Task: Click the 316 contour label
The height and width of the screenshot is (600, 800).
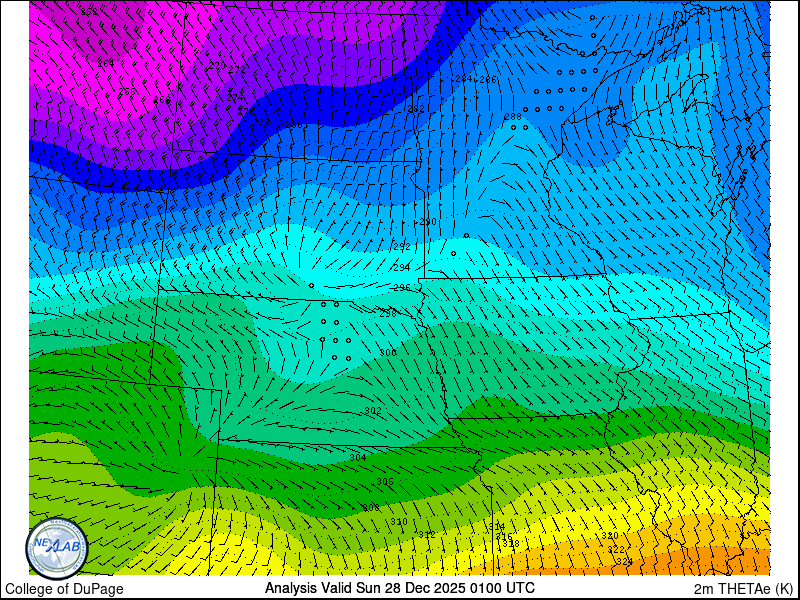Action: (504, 537)
